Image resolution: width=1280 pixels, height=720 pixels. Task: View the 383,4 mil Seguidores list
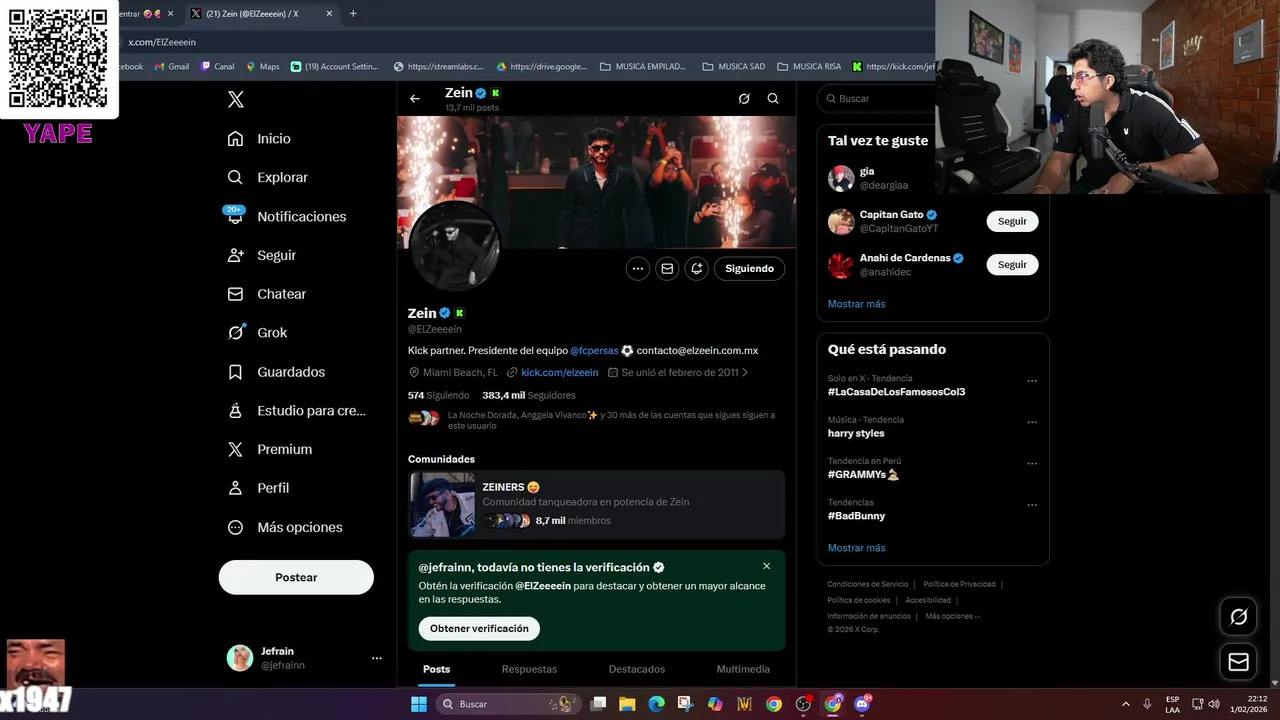tap(528, 396)
